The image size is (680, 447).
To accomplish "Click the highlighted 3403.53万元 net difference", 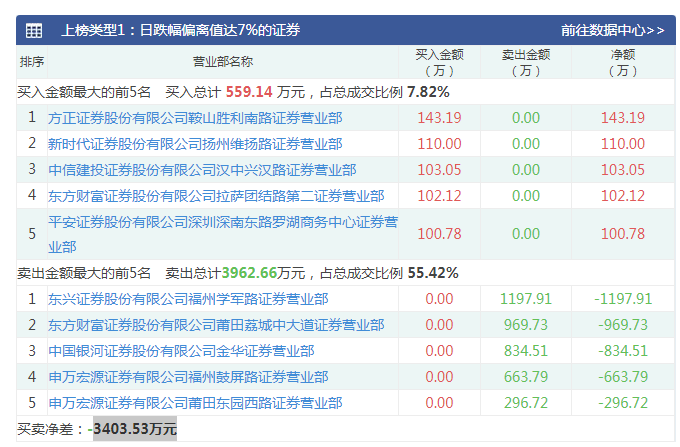I will click(x=135, y=429).
